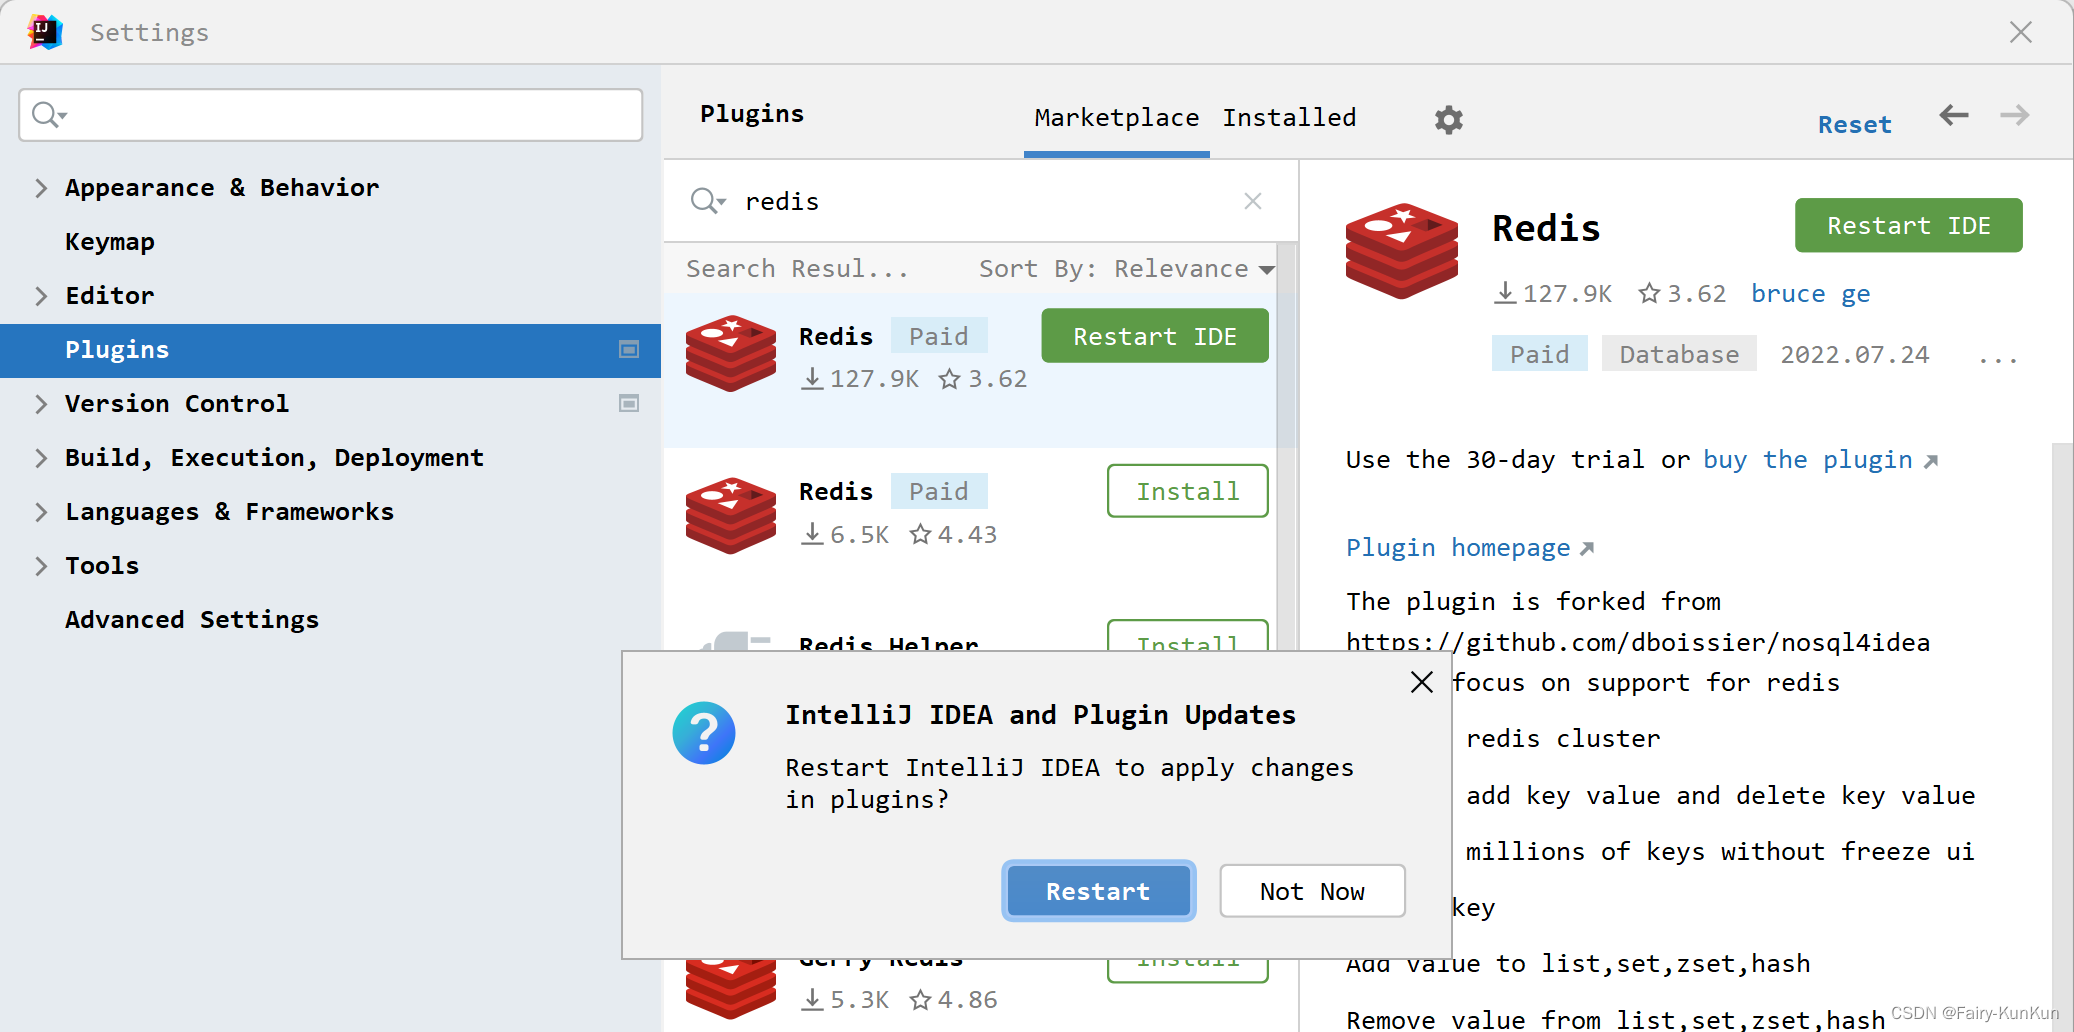Open Sort By Relevance dropdown
Screen dimensions: 2074x1032
coord(1126,269)
